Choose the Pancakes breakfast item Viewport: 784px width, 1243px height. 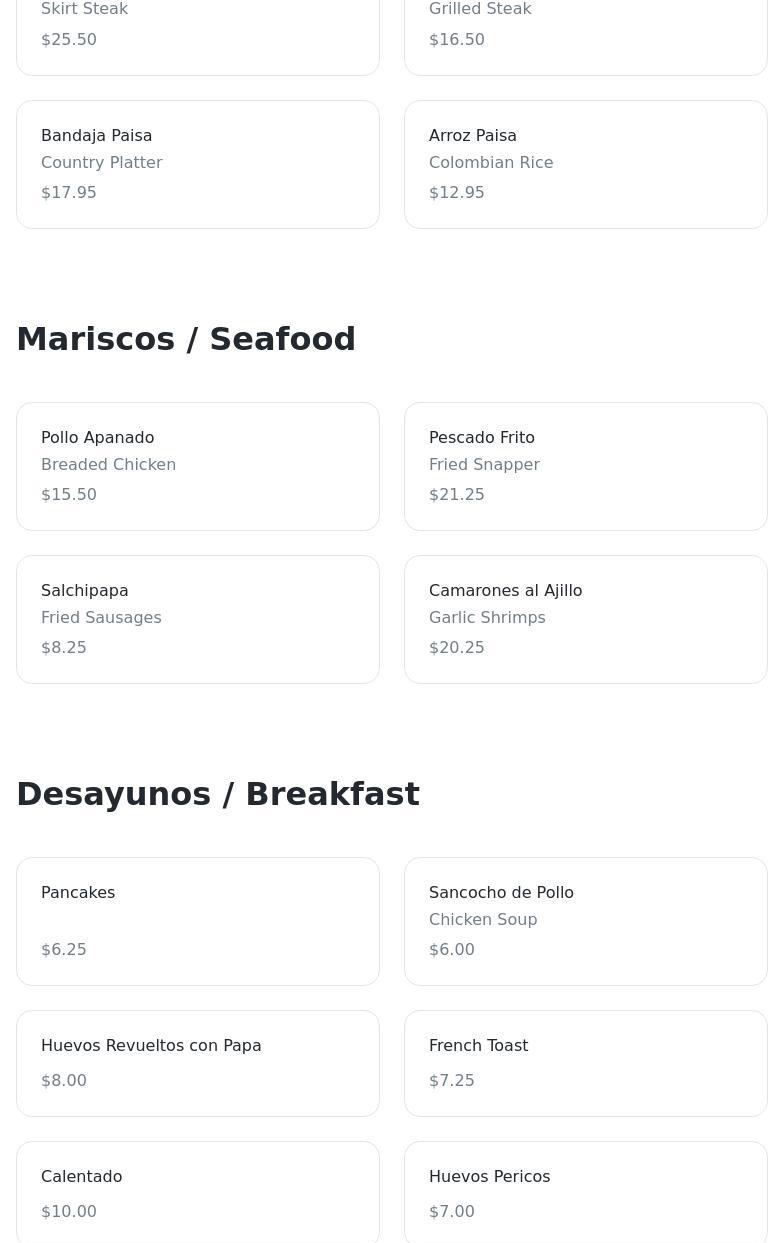[x=197, y=921]
